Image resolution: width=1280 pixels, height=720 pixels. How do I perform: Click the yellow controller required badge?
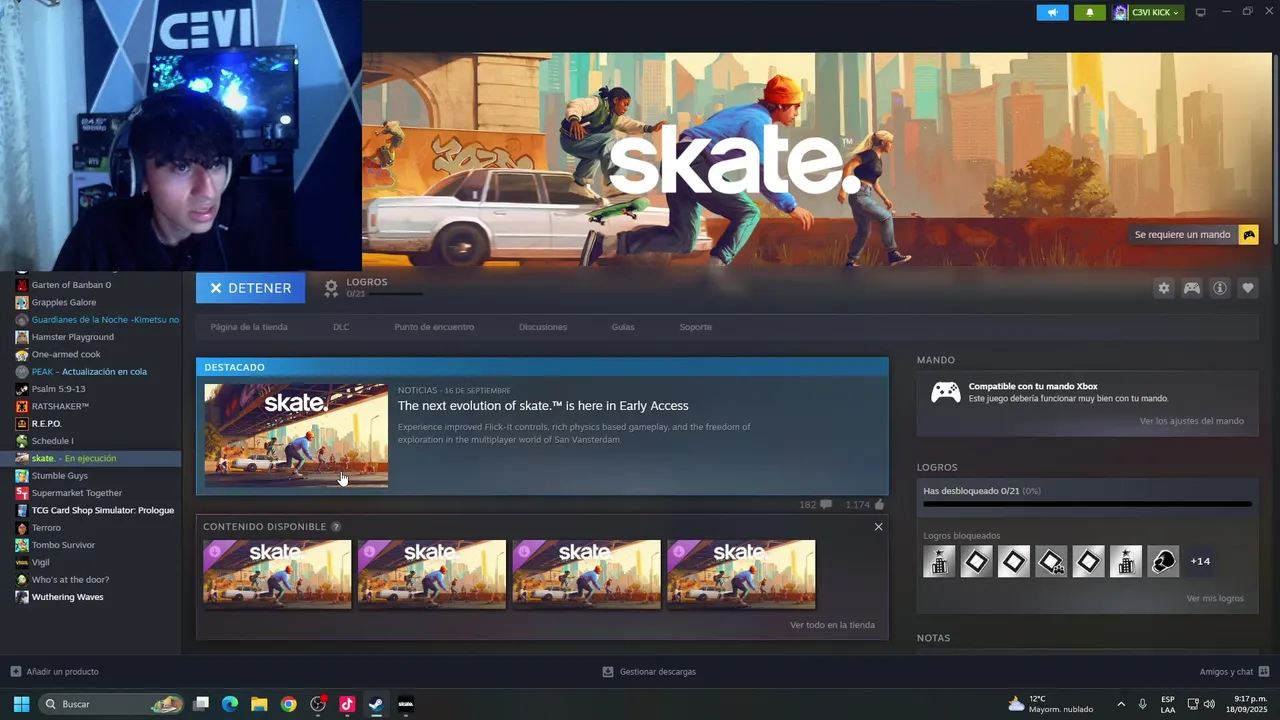[x=1248, y=235]
